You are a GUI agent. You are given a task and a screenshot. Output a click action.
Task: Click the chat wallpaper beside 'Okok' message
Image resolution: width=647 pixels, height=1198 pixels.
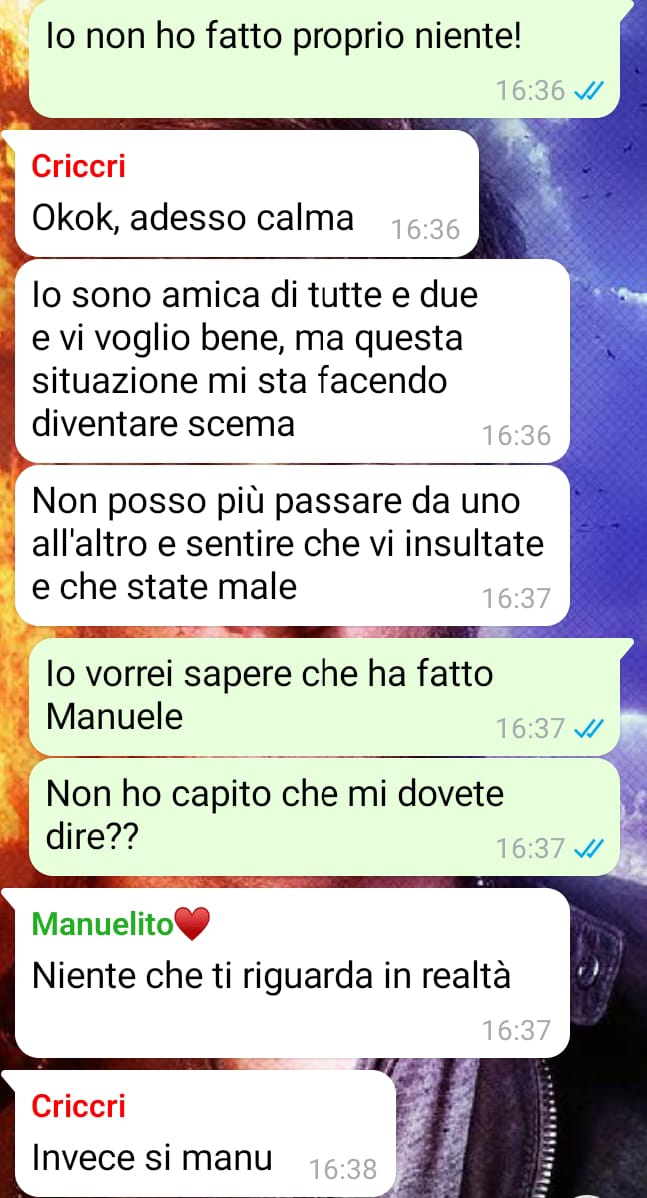(561, 195)
